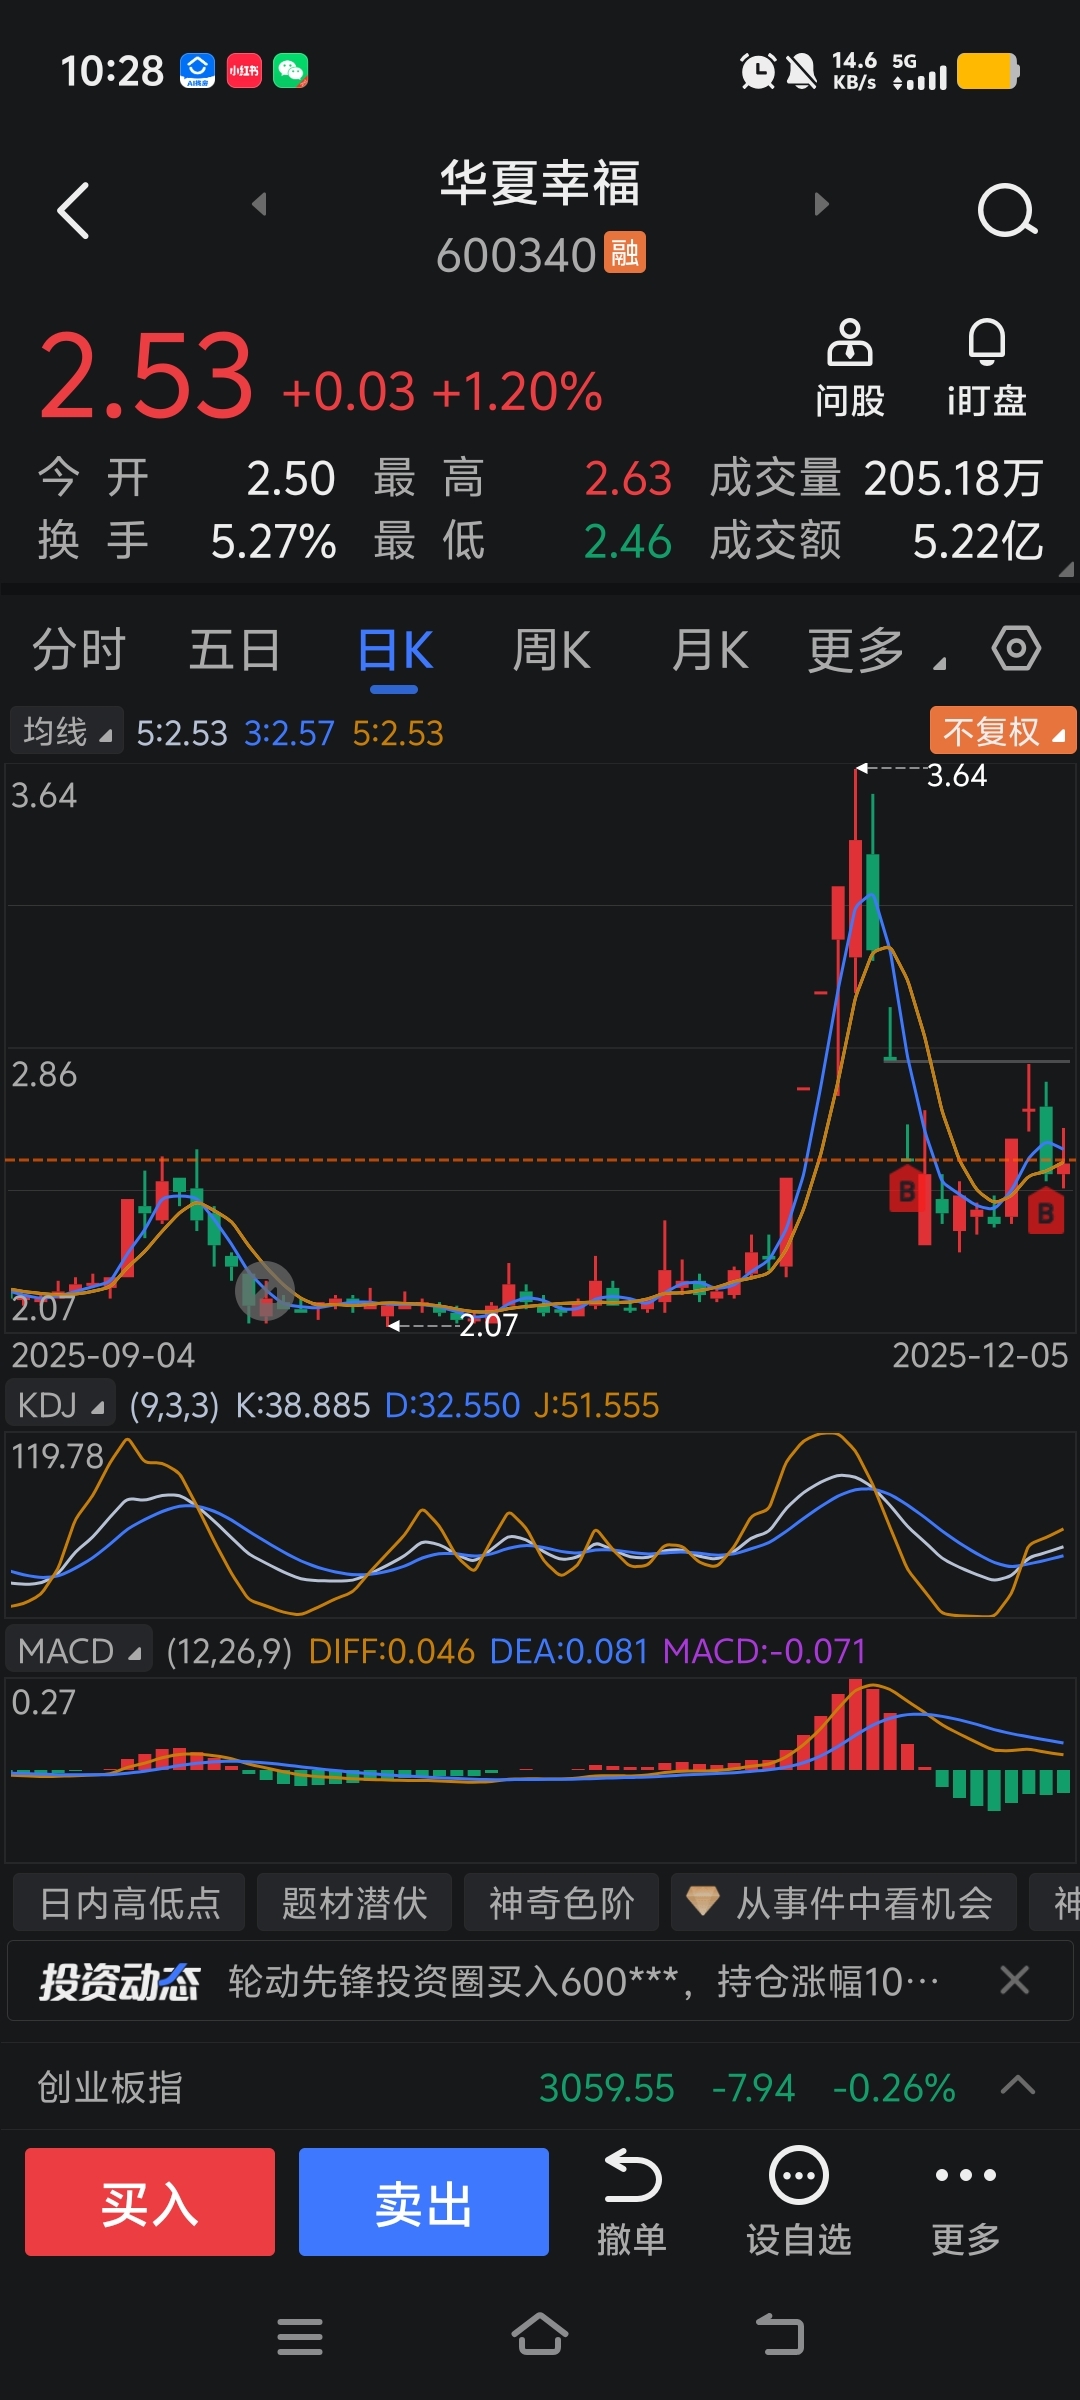Image resolution: width=1080 pixels, height=2400 pixels.
Task: Open chart settings hexagon icon
Action: pyautogui.click(x=1016, y=649)
